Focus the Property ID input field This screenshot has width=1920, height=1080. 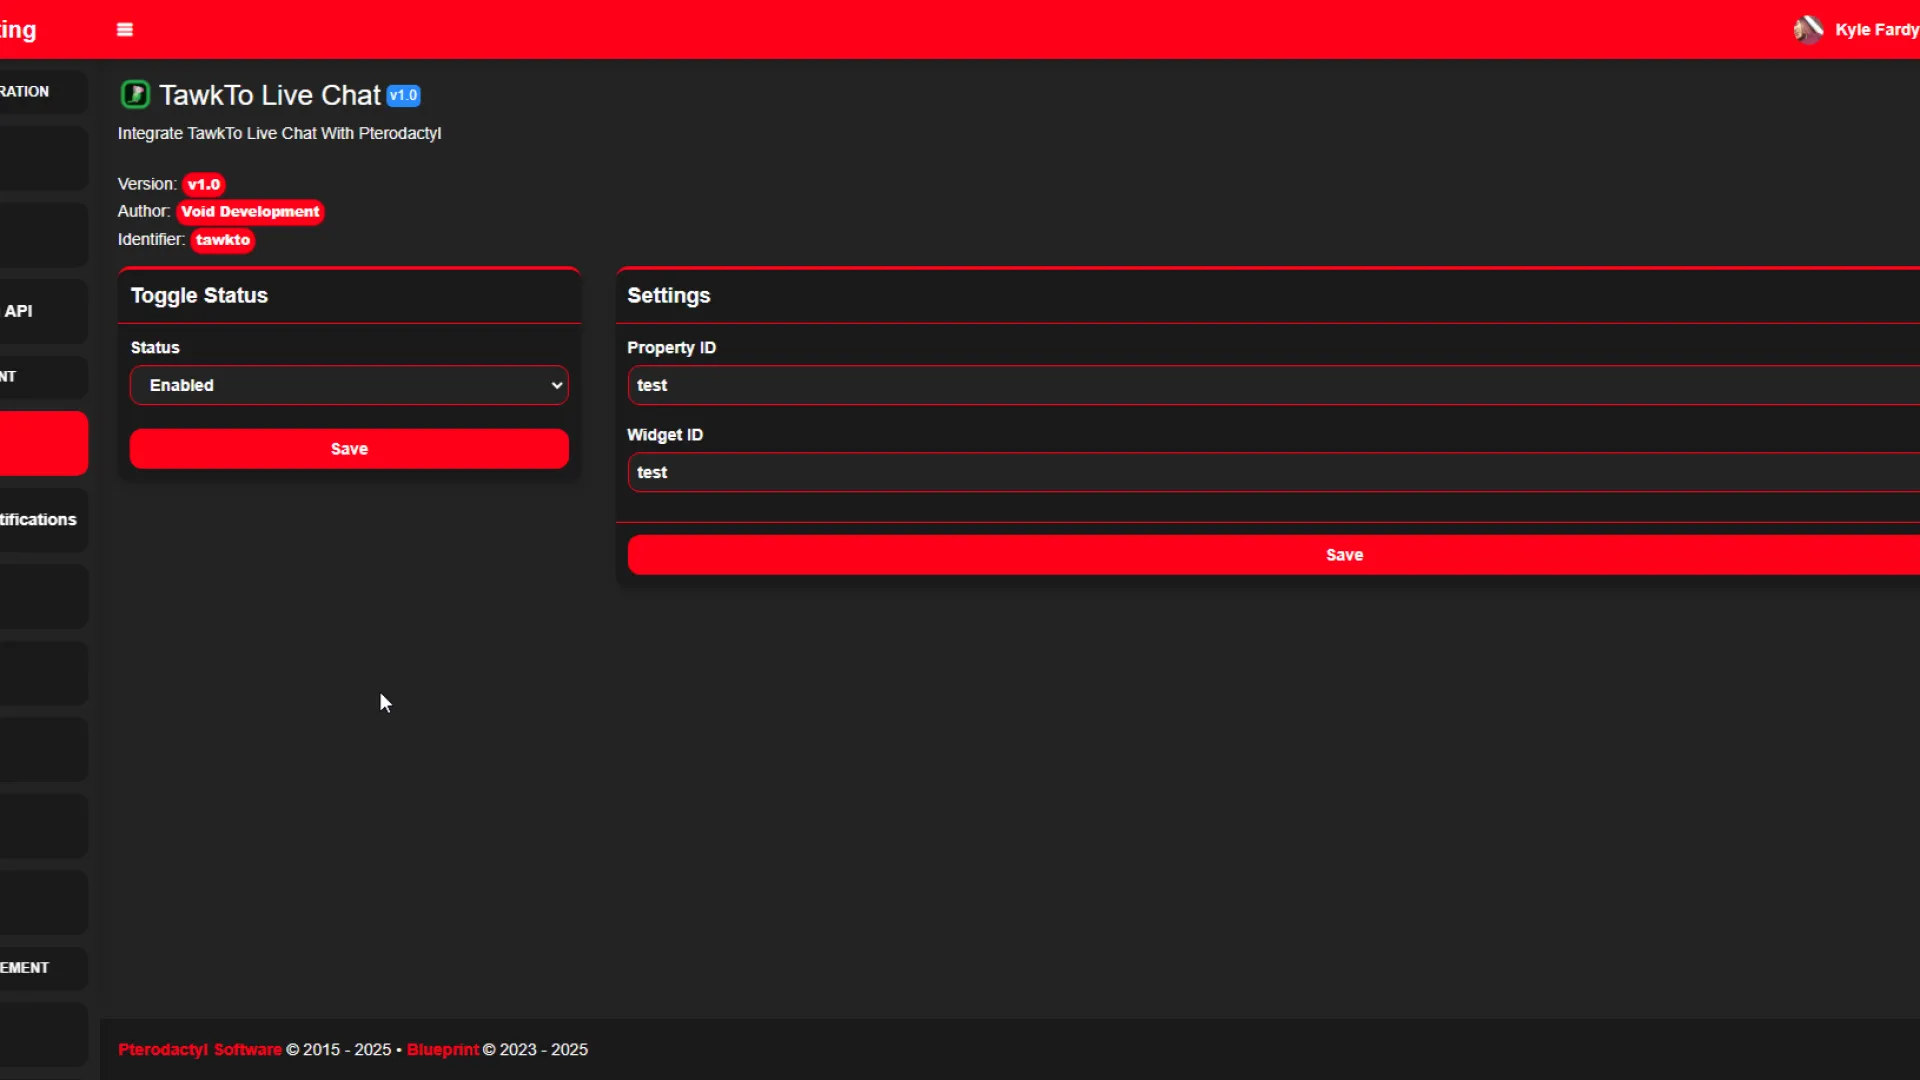pos(1270,385)
